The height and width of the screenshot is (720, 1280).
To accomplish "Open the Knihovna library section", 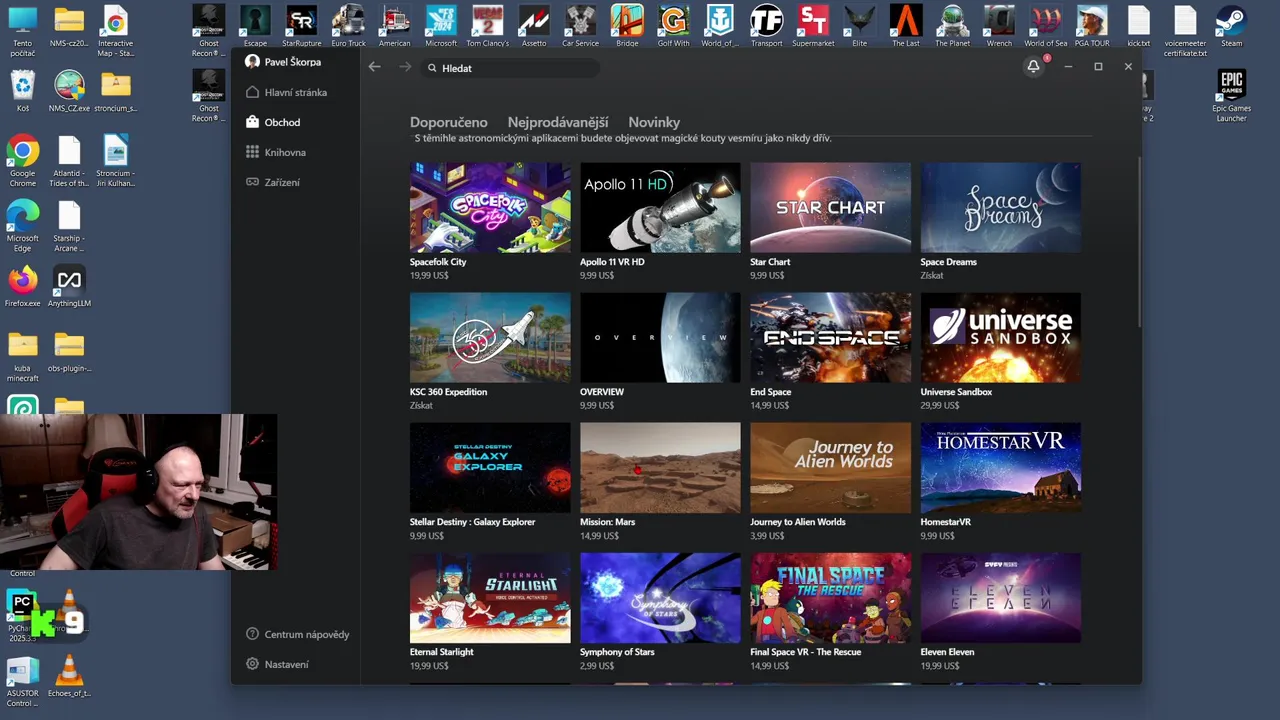I will pos(276,152).
